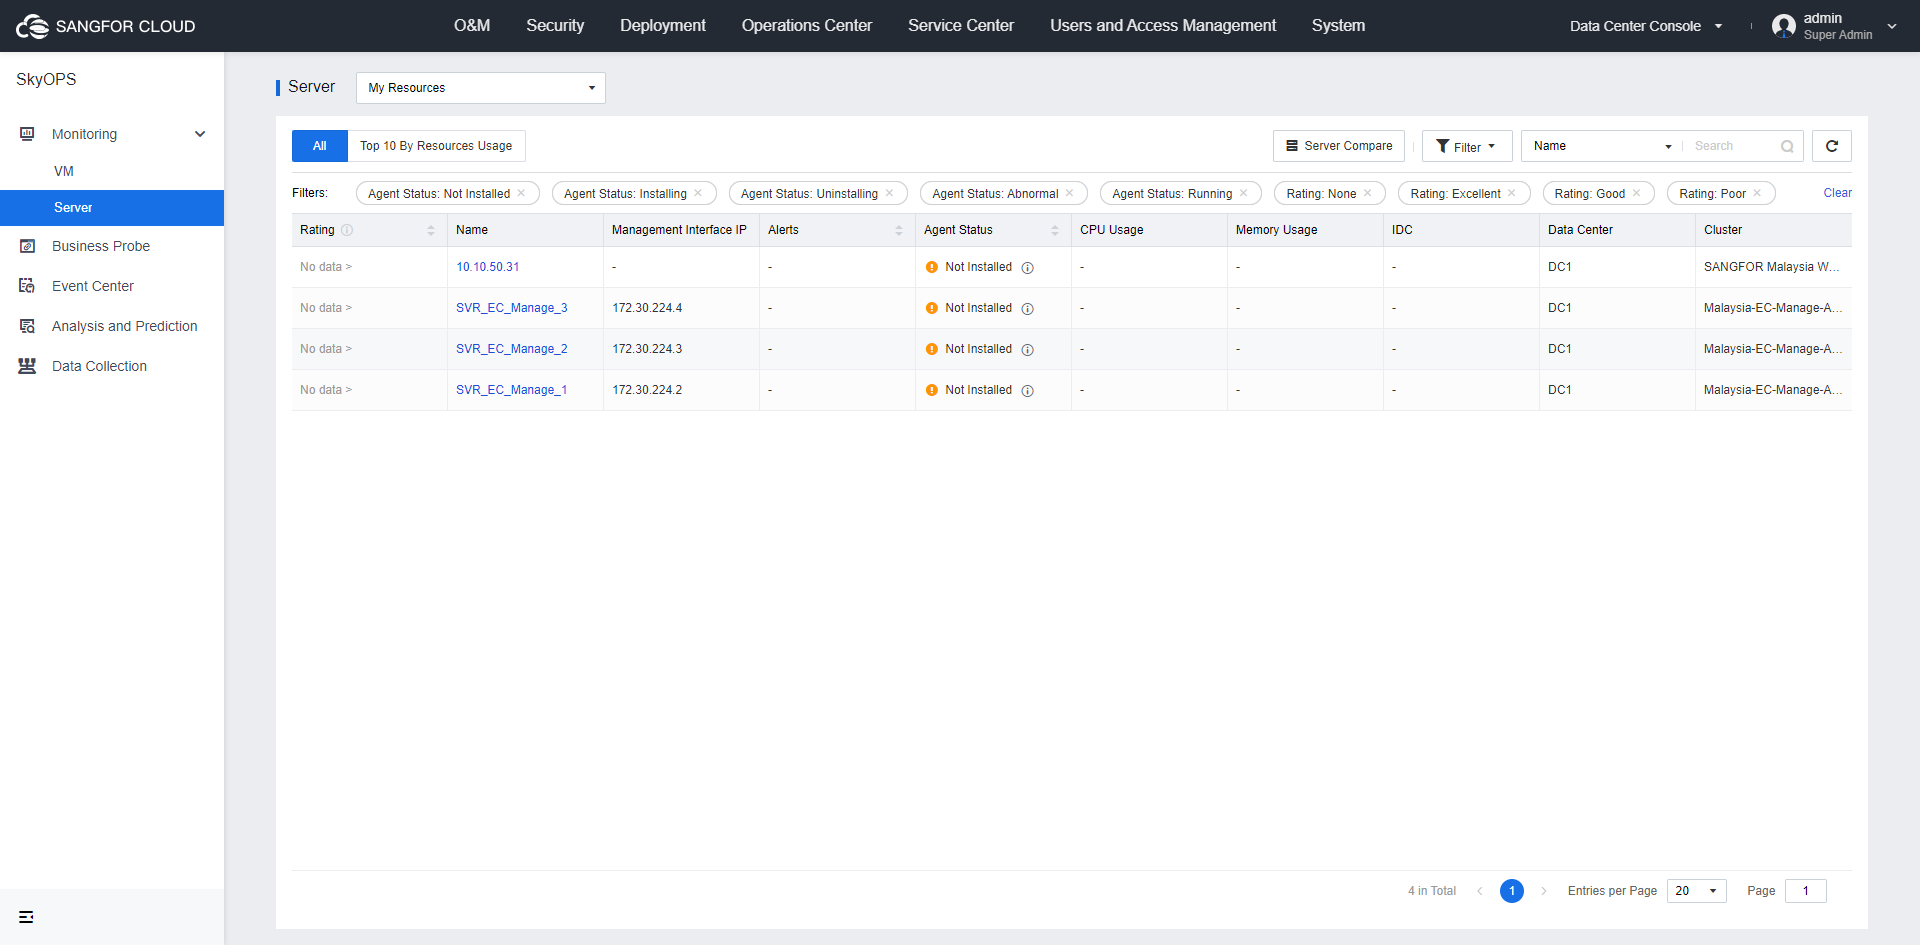1920x945 pixels.
Task: Sort by the Rating column arrows
Action: pyautogui.click(x=431, y=230)
